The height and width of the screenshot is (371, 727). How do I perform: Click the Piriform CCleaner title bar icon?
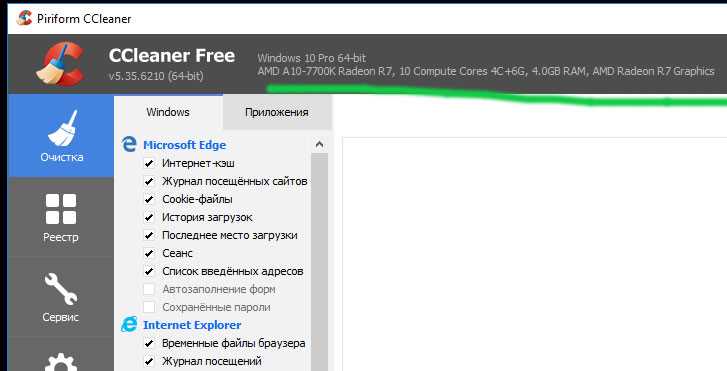(25, 18)
